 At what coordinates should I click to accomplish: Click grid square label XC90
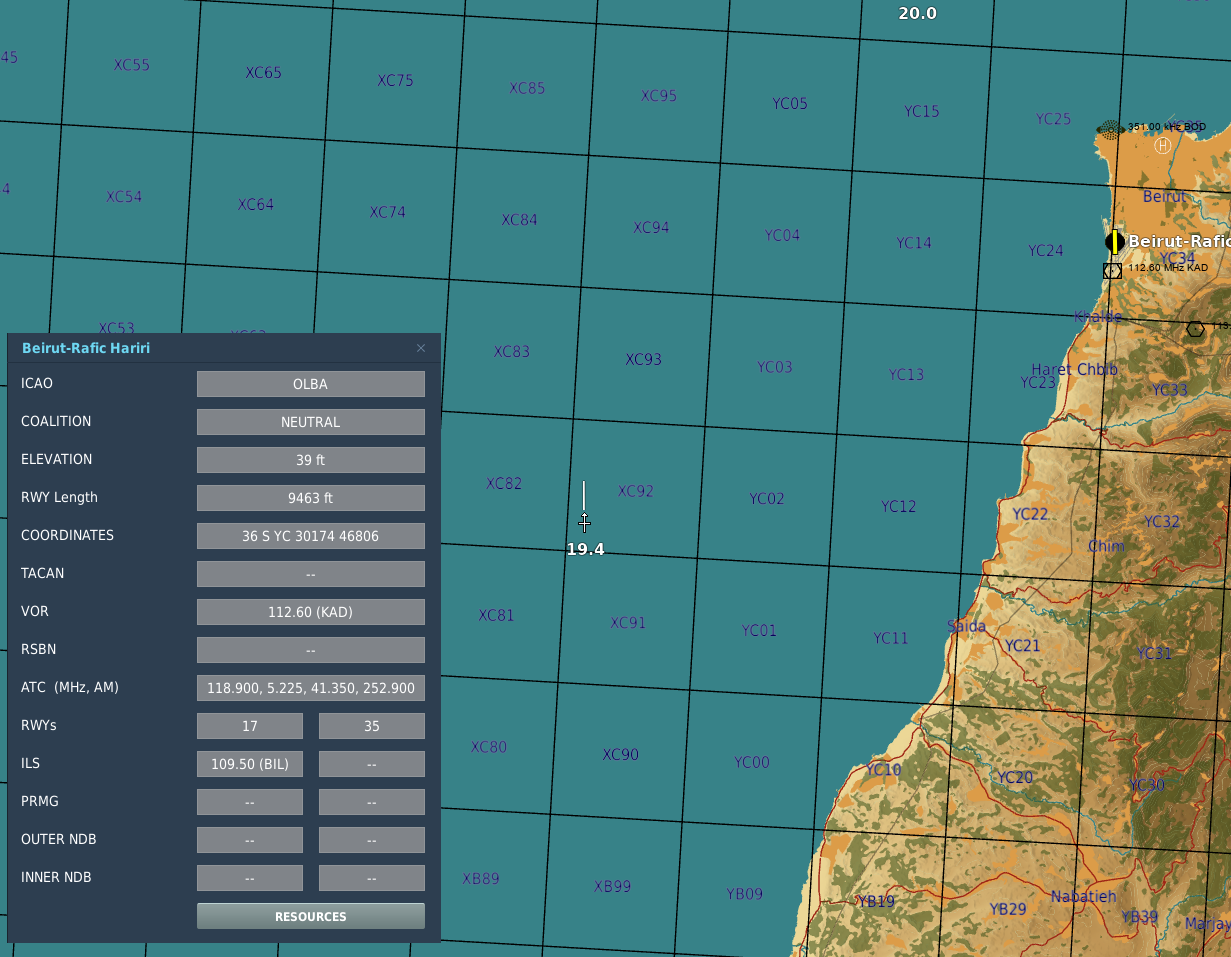(x=620, y=754)
